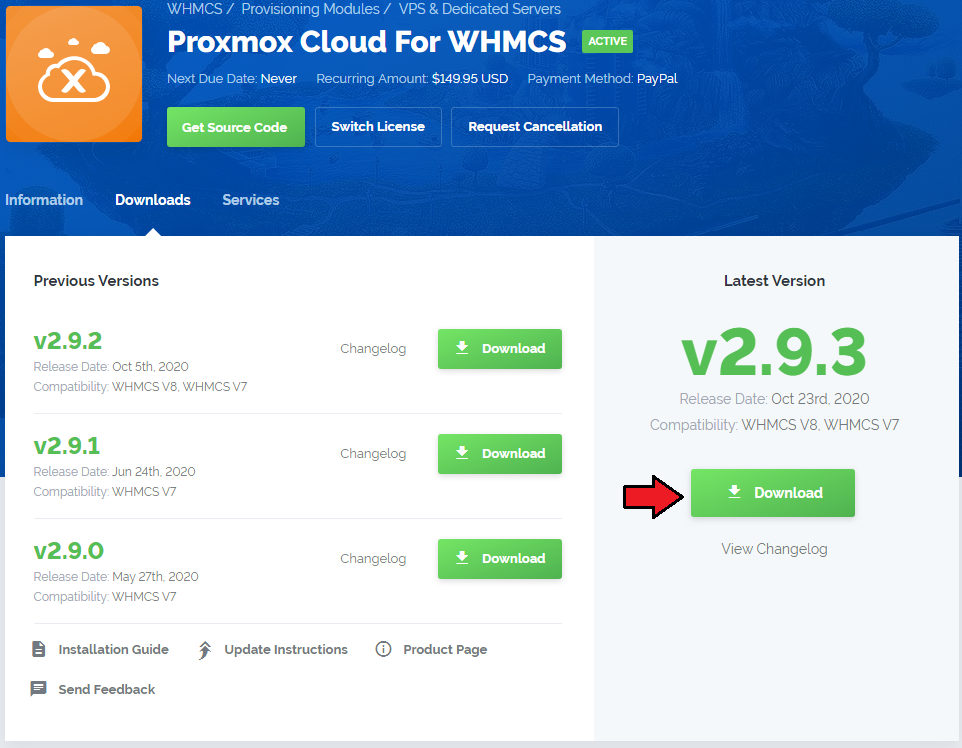
Task: Select the Next Due Date Never text
Action: click(x=232, y=79)
